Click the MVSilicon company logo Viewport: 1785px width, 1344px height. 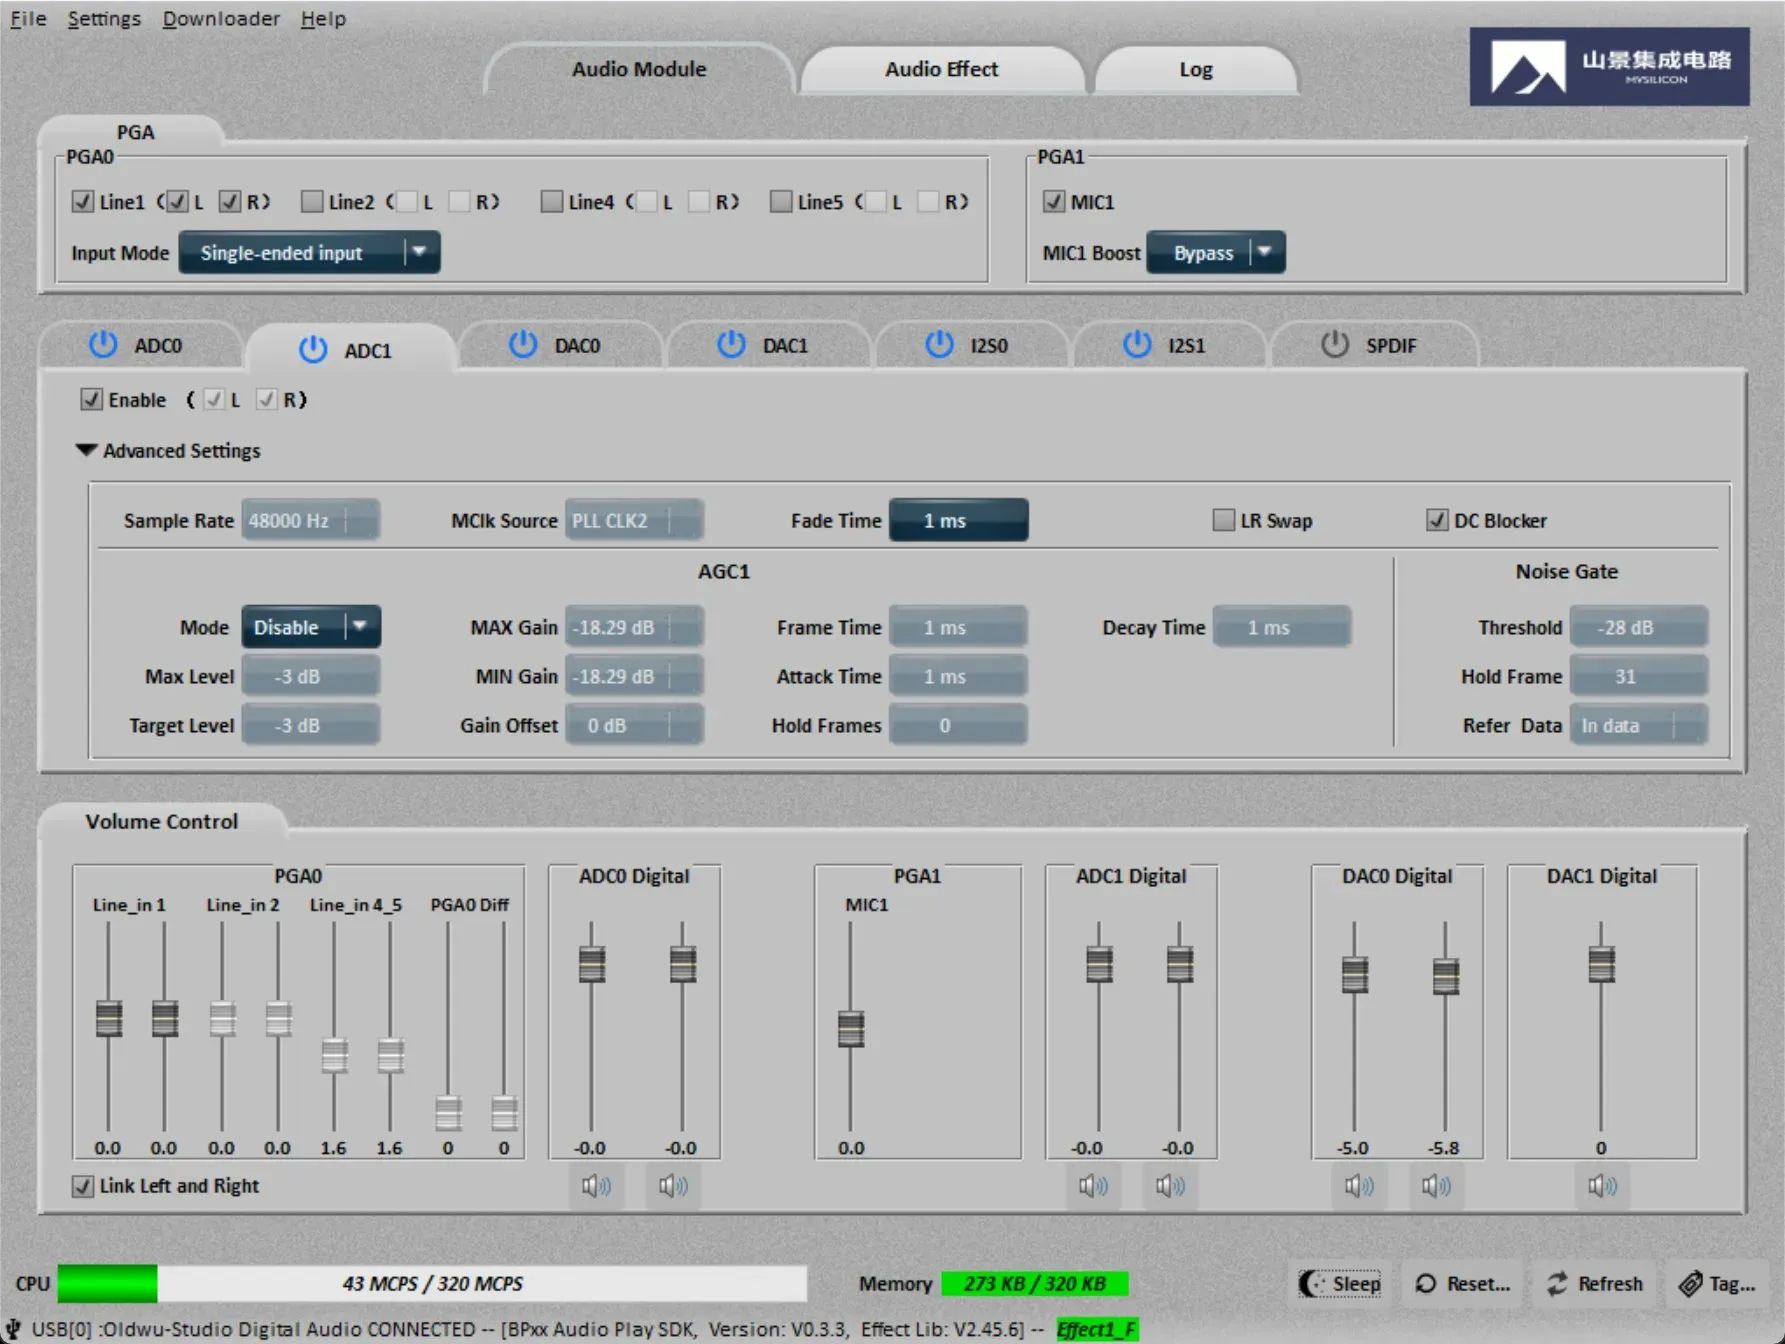click(x=1609, y=67)
